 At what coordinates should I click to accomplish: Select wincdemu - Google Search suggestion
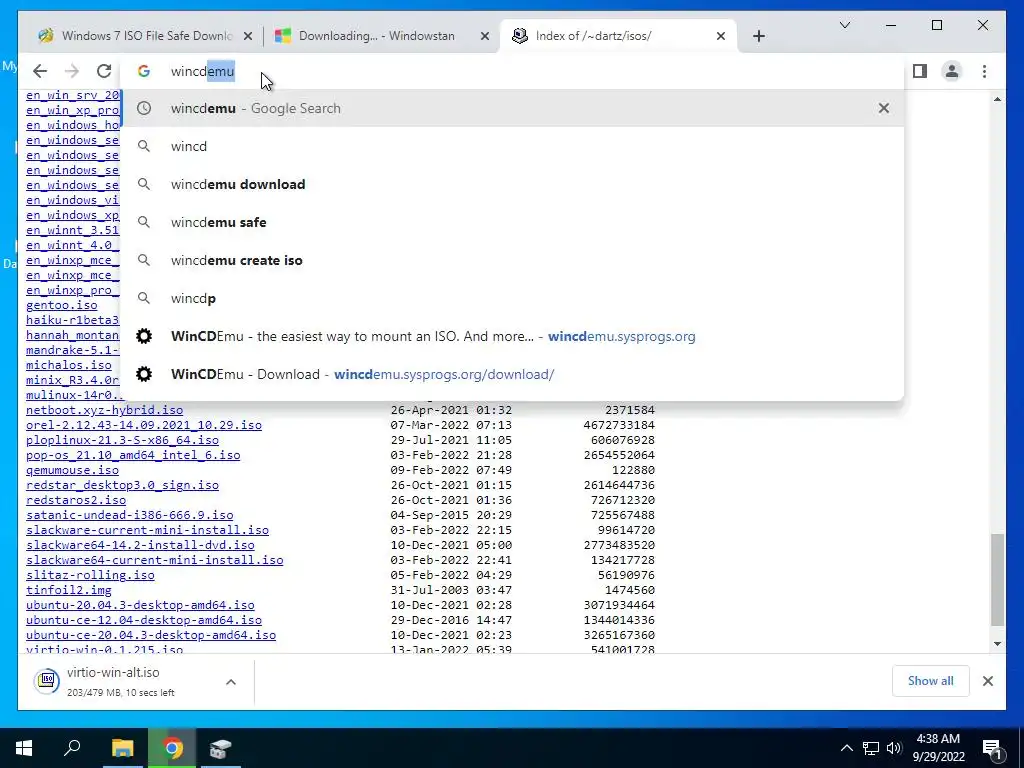click(512, 108)
